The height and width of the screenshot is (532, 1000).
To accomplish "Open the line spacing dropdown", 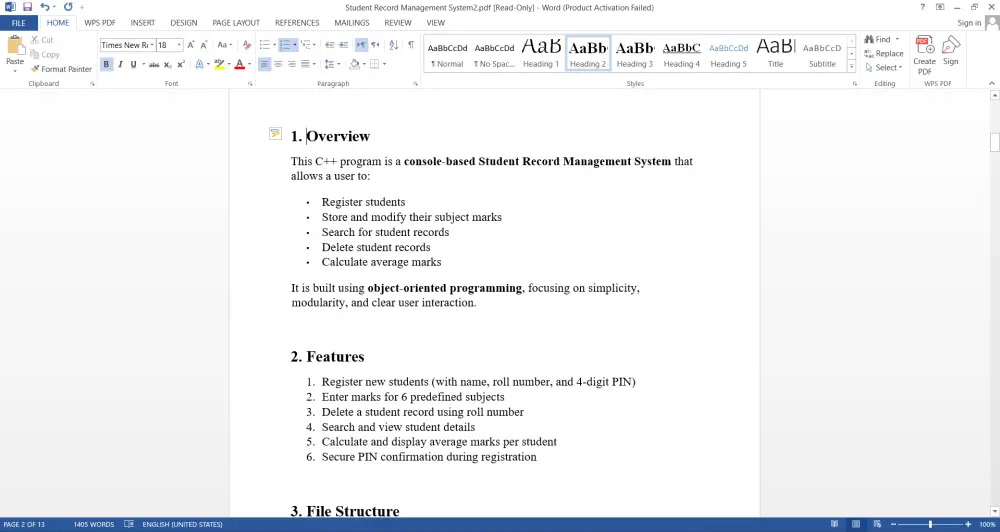I will (x=332, y=64).
